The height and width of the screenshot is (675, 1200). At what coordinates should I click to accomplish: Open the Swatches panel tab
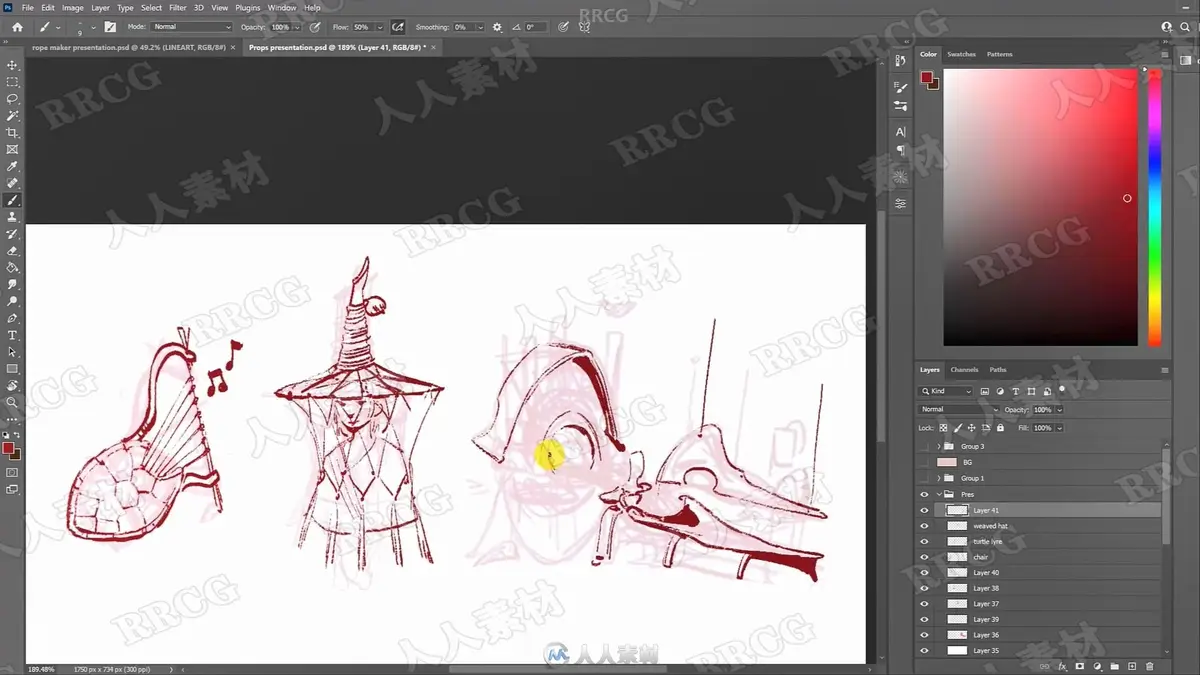[961, 54]
